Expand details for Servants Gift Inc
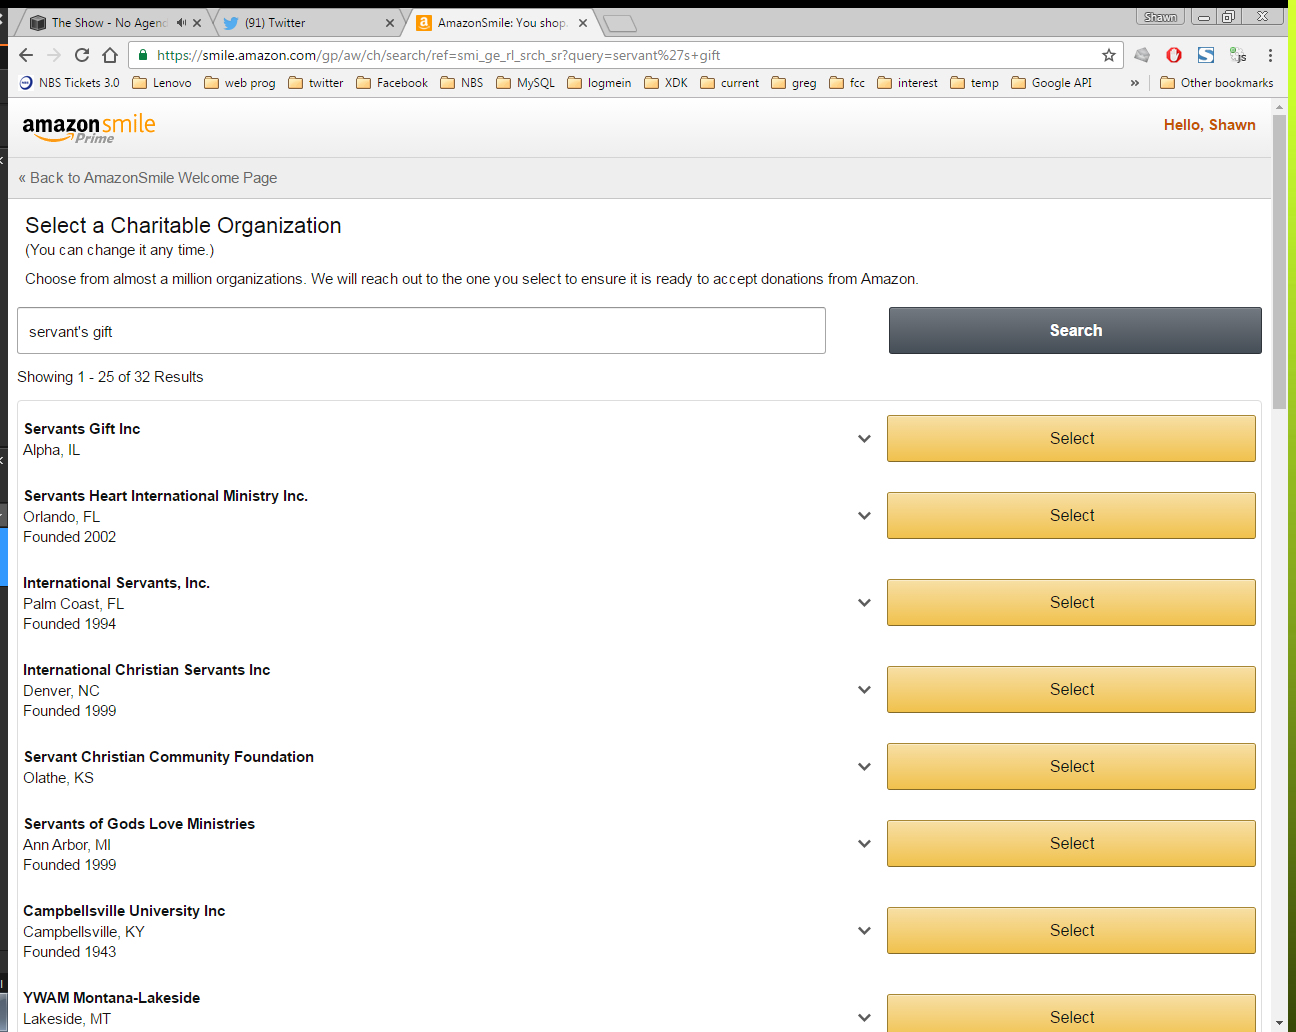Viewport: 1296px width, 1032px height. (864, 439)
